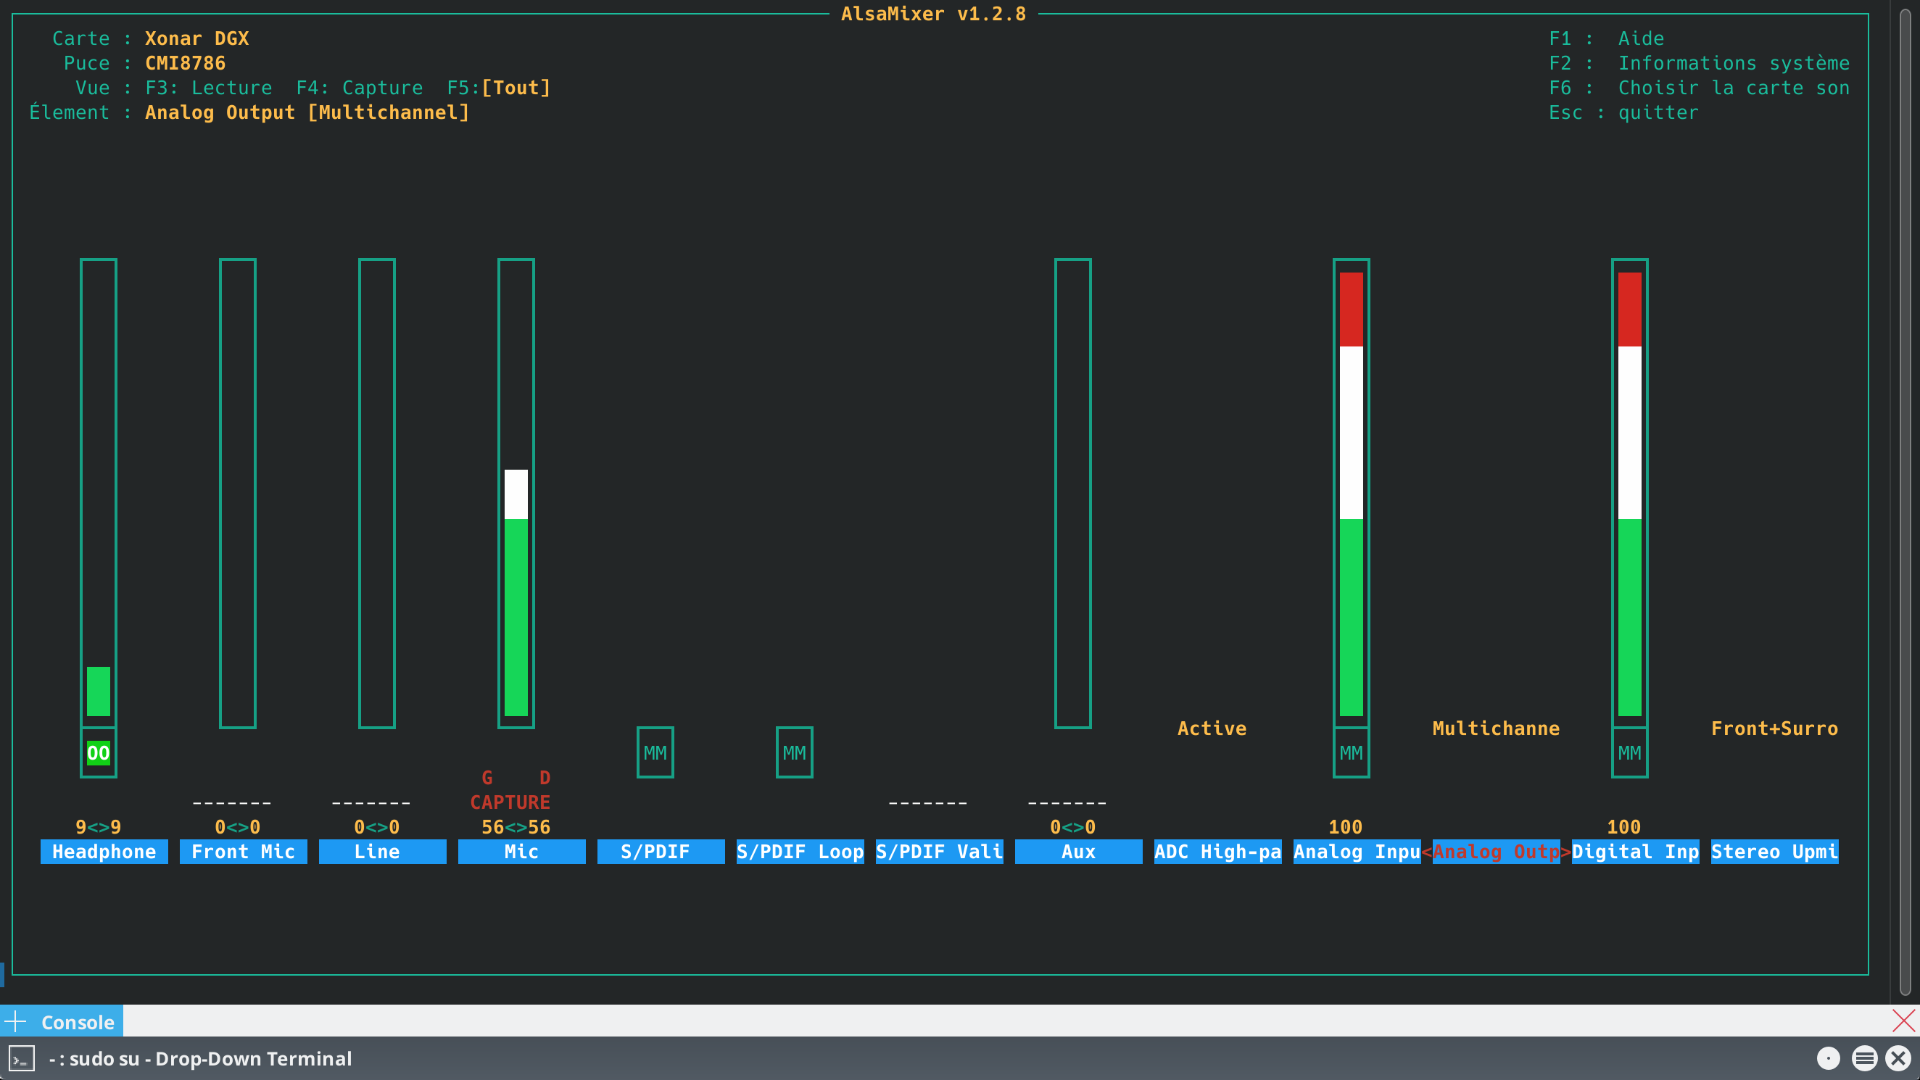
Task: Toggle S/PDIF Loopback mute box
Action: 794,753
